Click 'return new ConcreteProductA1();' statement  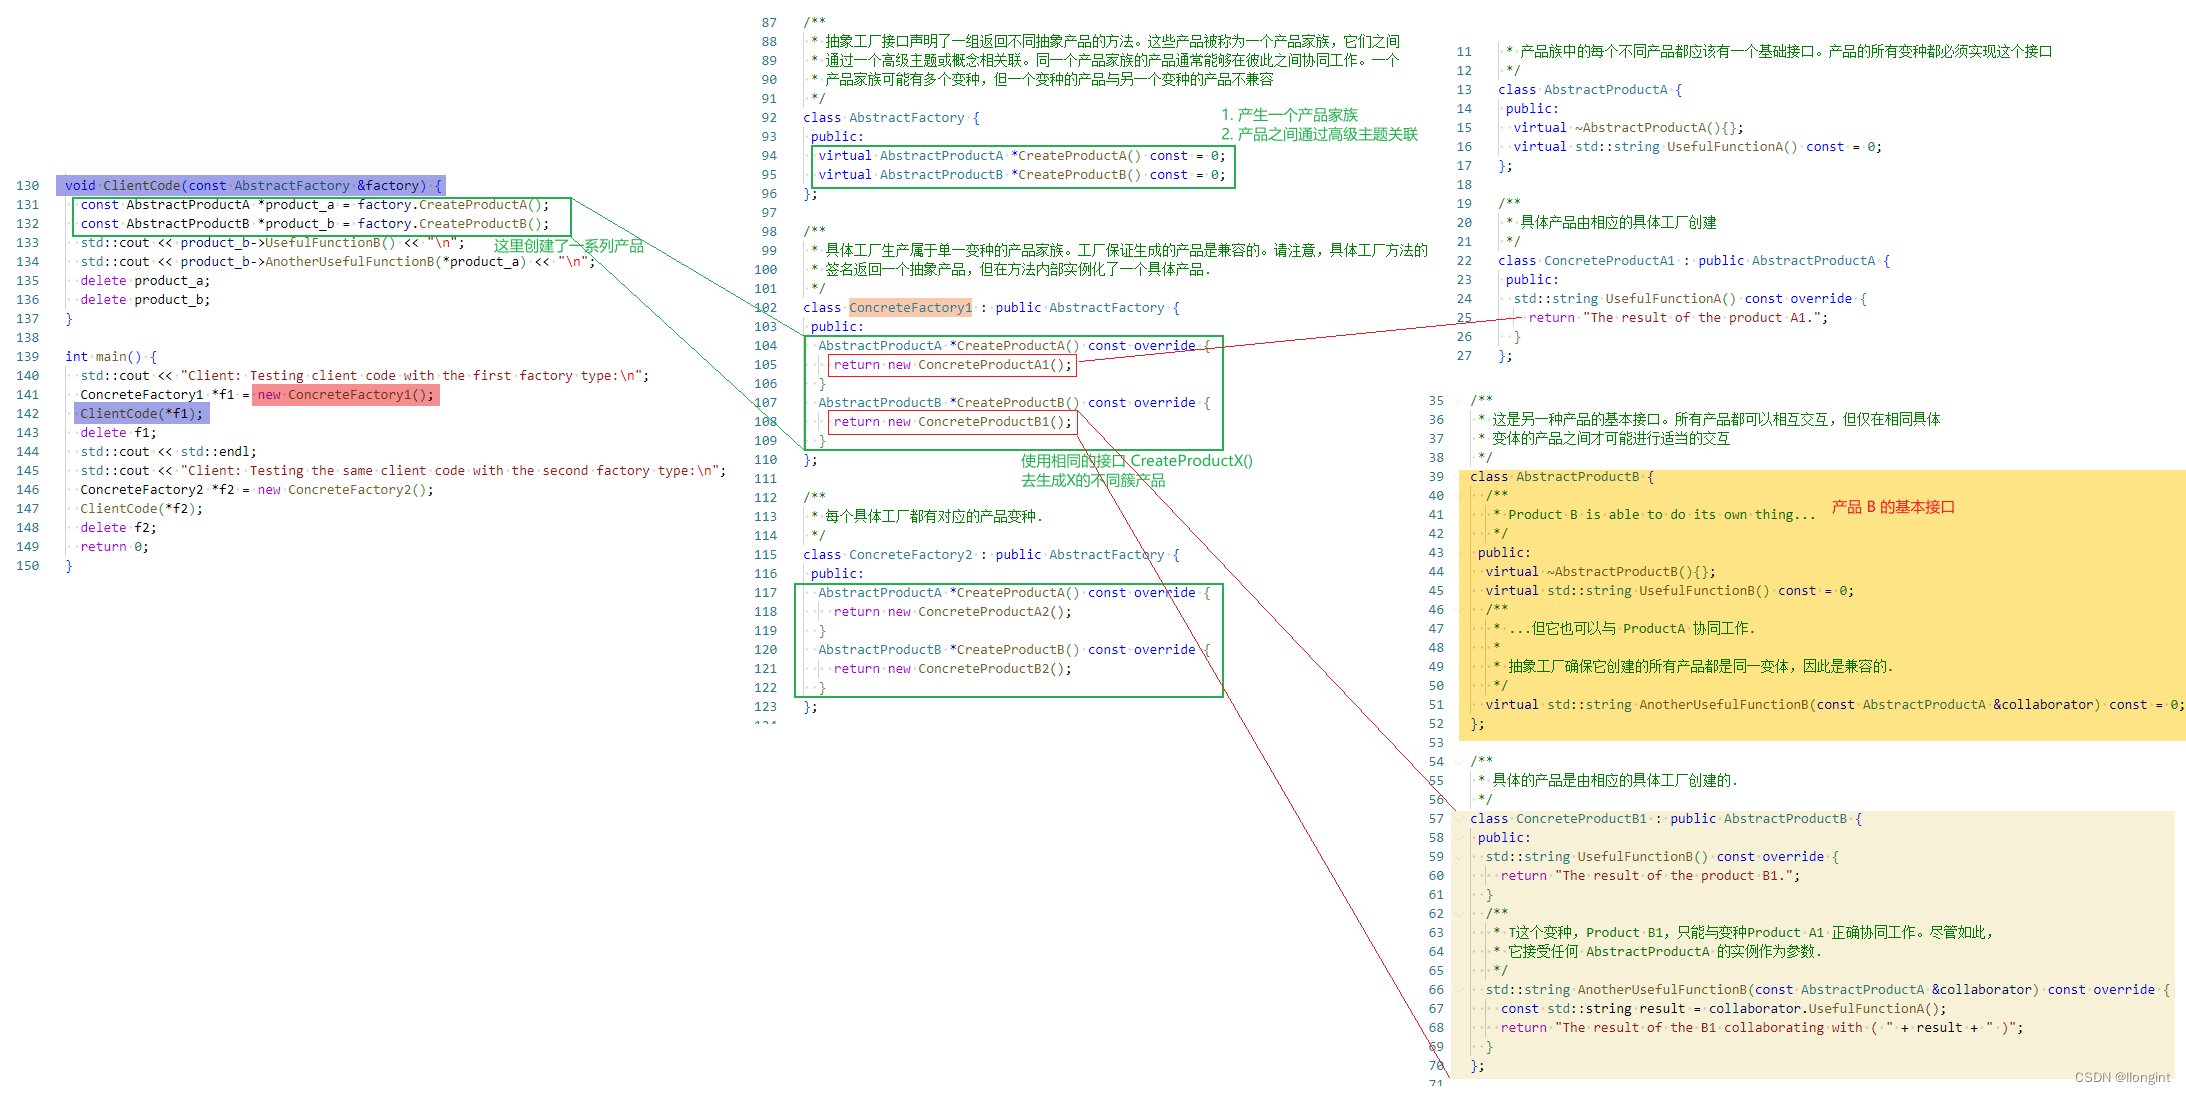point(952,365)
